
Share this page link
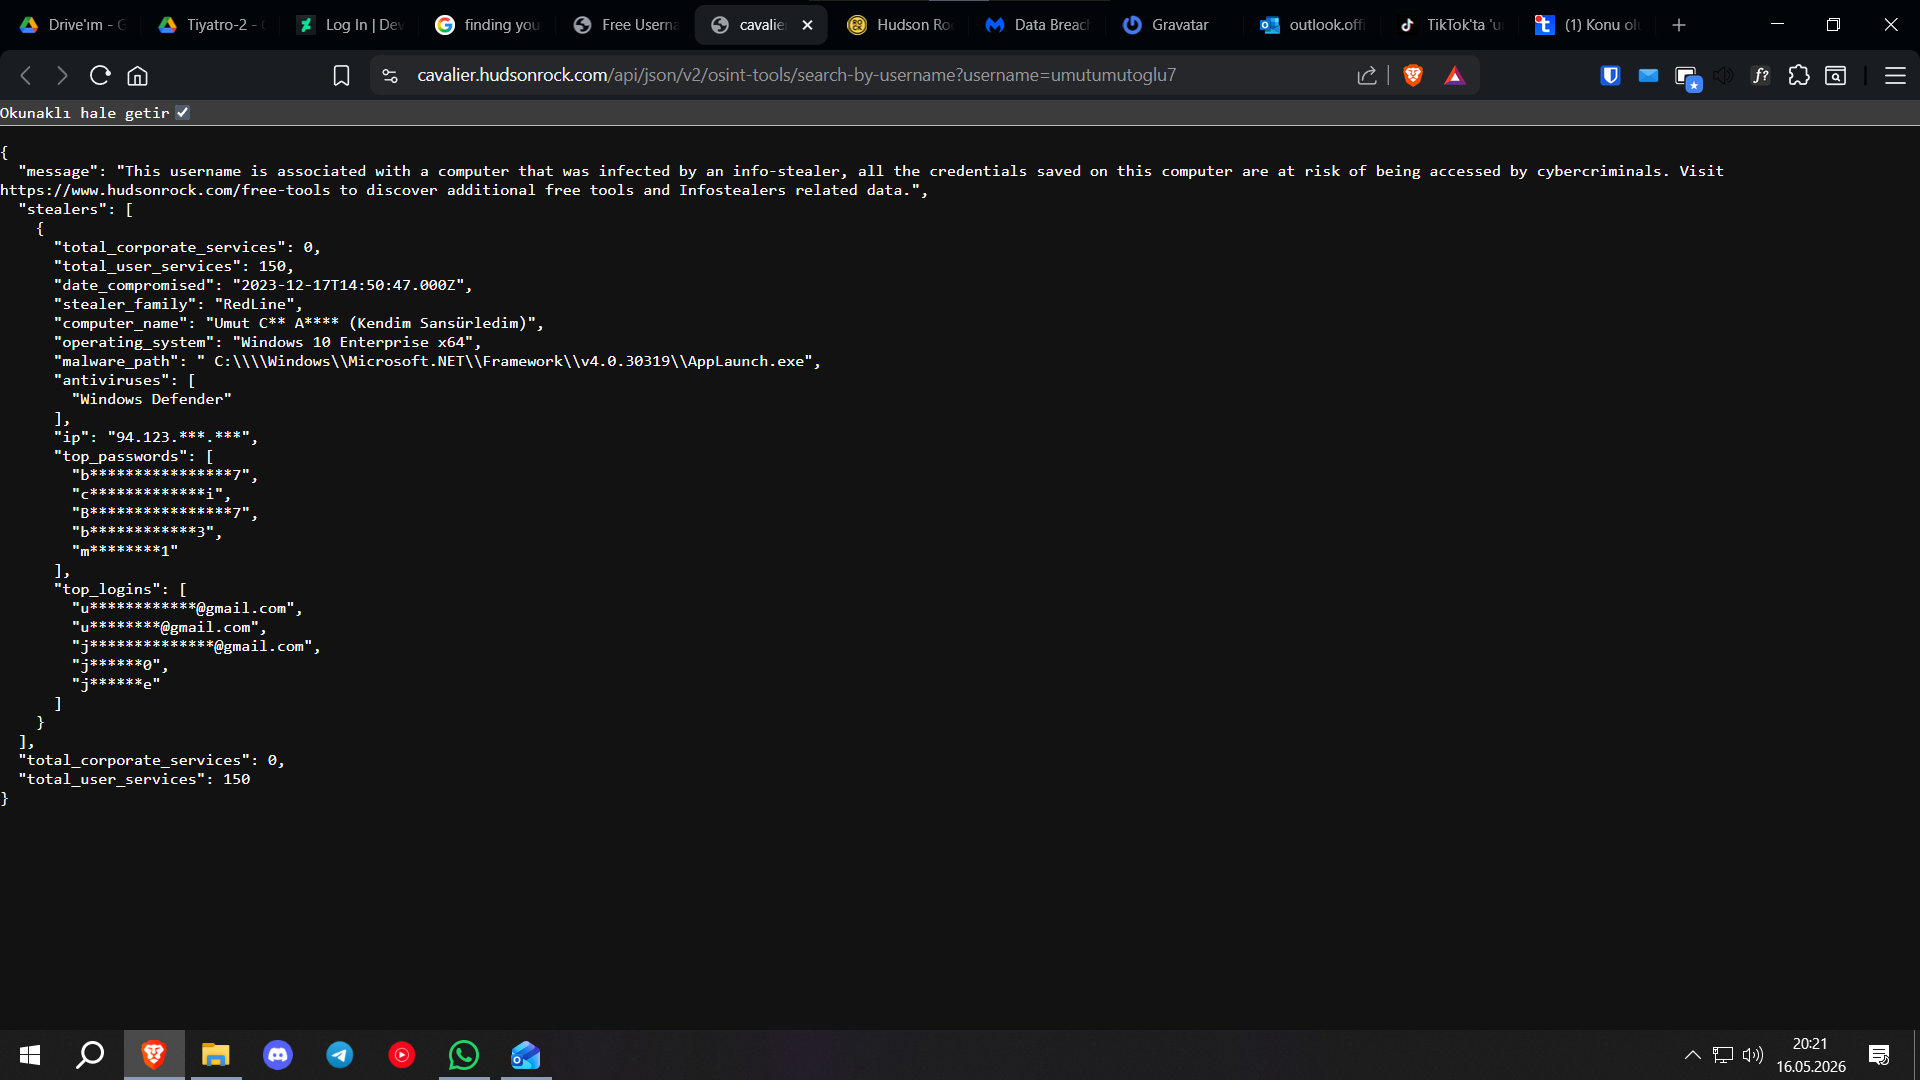pyautogui.click(x=1367, y=75)
